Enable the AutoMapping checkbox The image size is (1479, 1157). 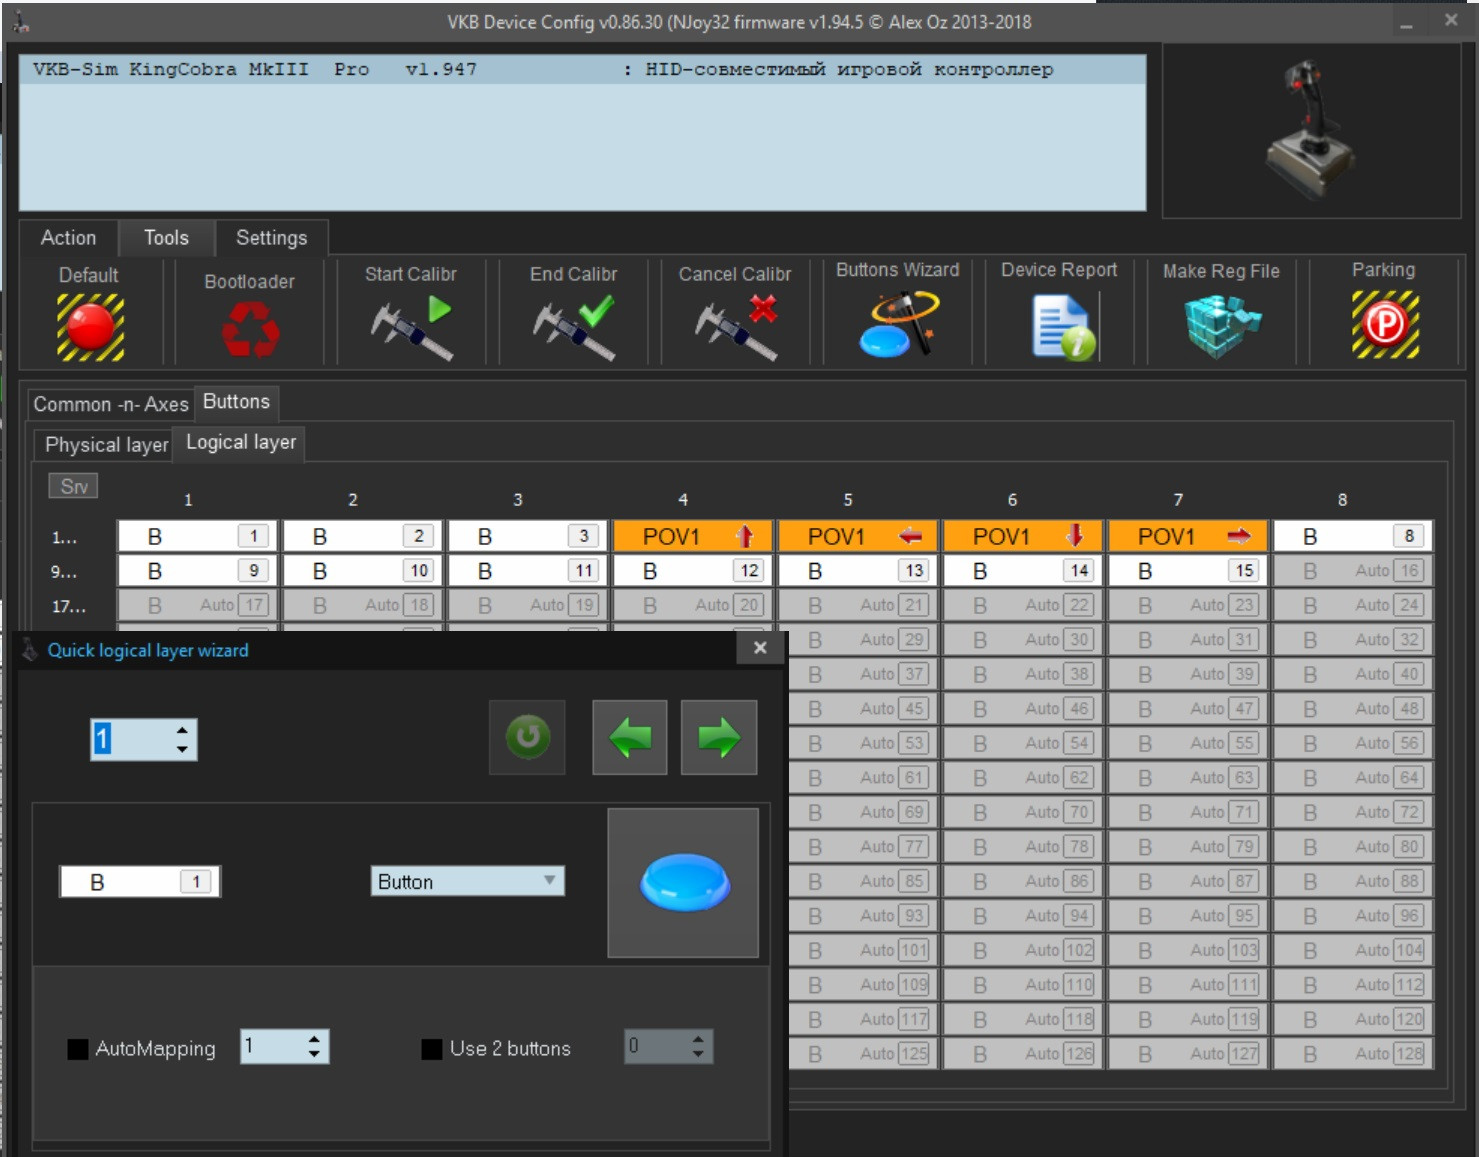(77, 1049)
